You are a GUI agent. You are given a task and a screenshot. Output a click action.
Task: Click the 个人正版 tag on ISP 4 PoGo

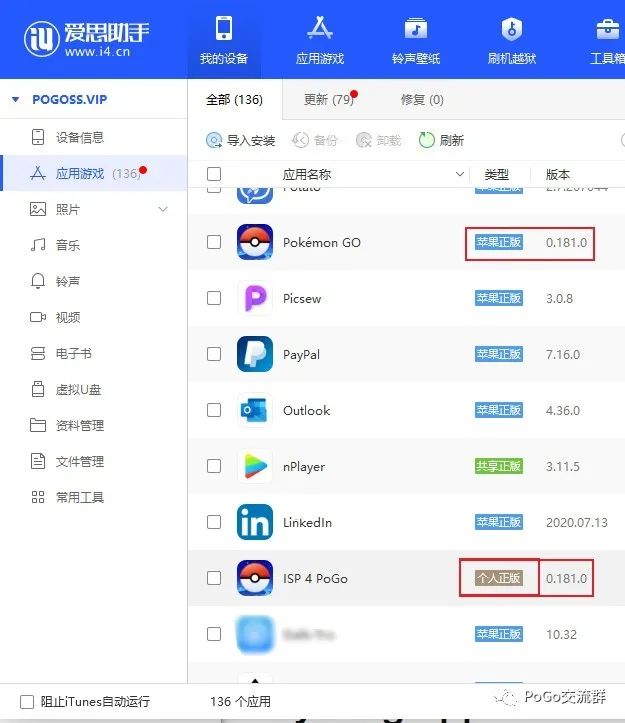click(499, 578)
